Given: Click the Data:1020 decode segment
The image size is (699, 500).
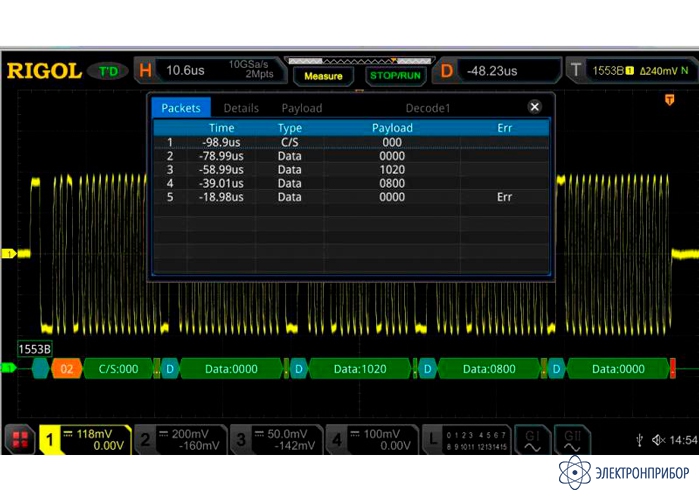Looking at the screenshot, I should (360, 369).
